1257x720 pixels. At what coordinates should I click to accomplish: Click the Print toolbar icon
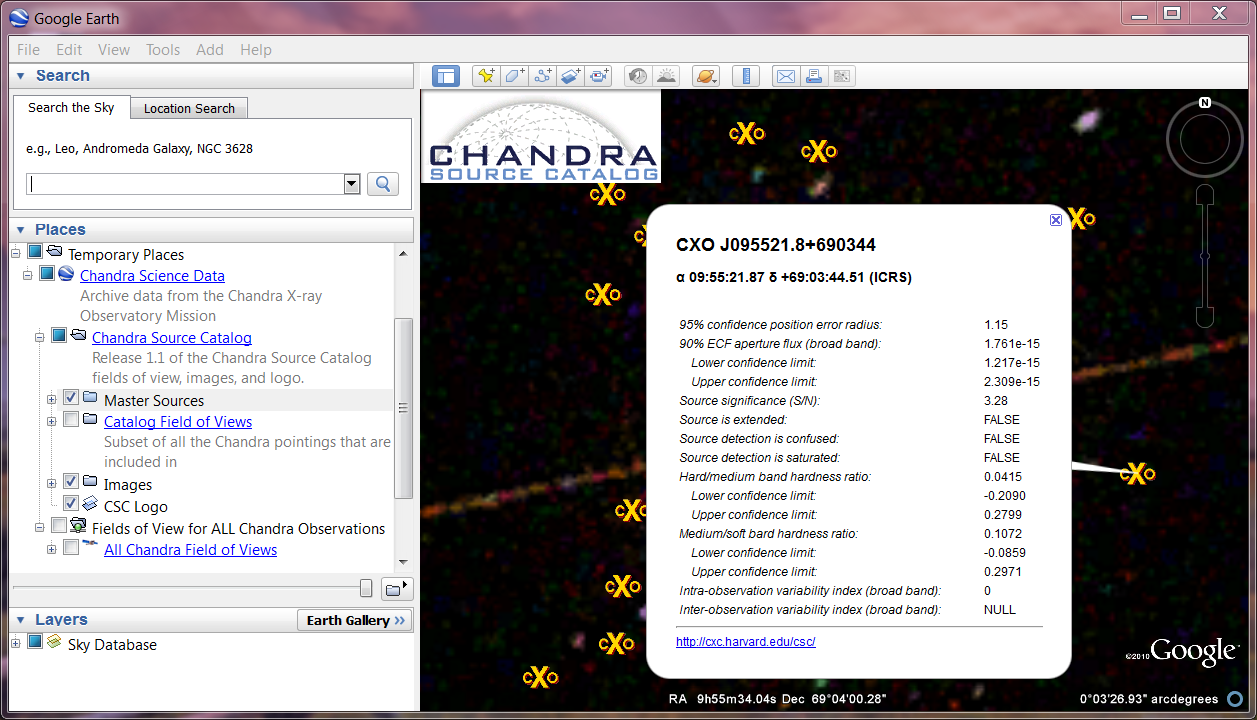pos(814,76)
